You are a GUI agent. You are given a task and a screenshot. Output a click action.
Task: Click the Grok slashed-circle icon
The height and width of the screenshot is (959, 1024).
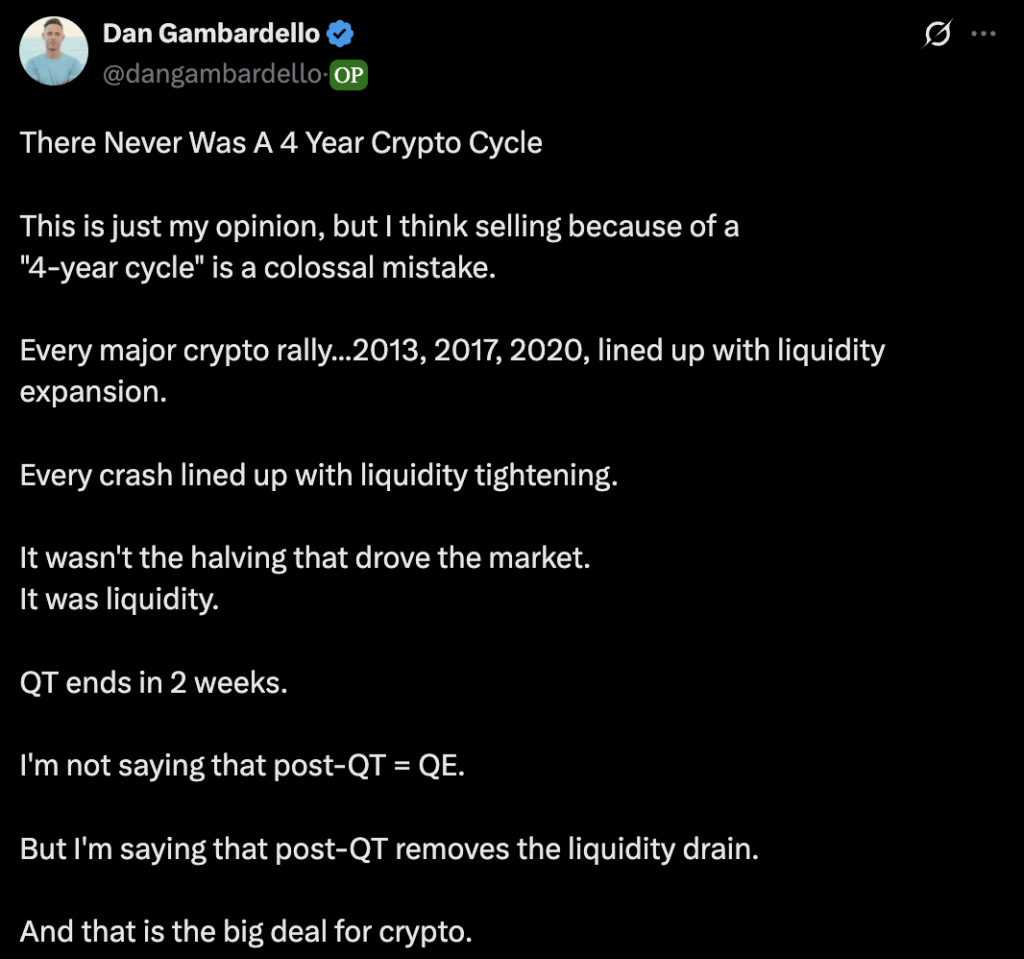click(x=937, y=35)
